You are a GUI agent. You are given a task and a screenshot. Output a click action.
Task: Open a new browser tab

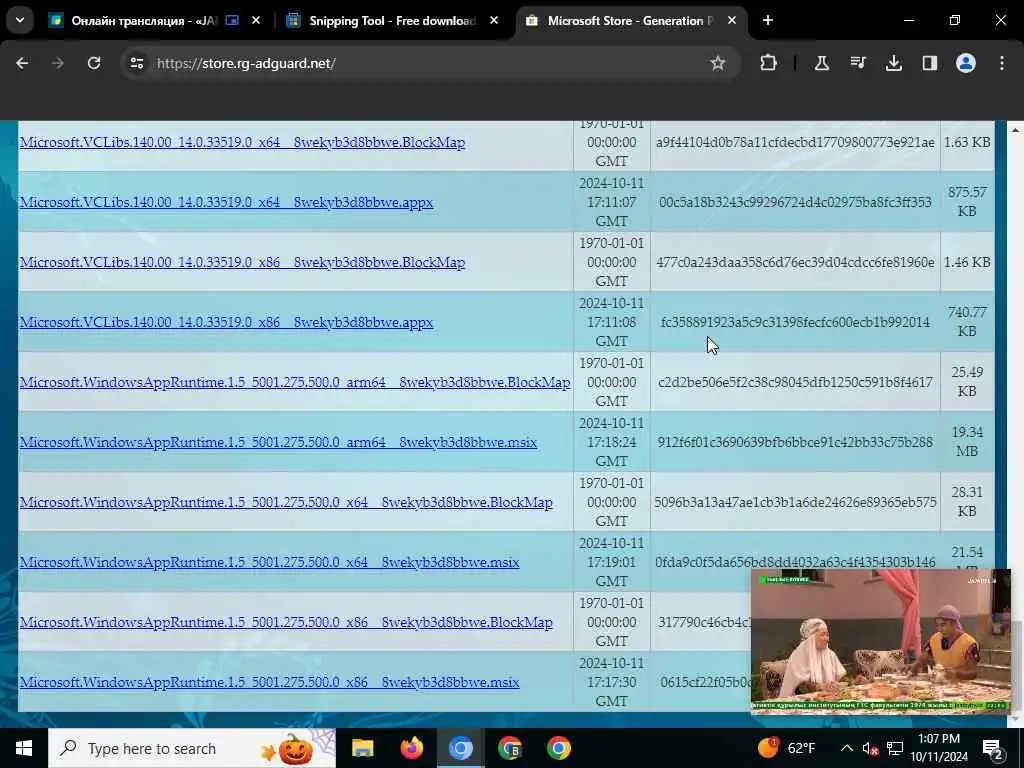click(768, 21)
